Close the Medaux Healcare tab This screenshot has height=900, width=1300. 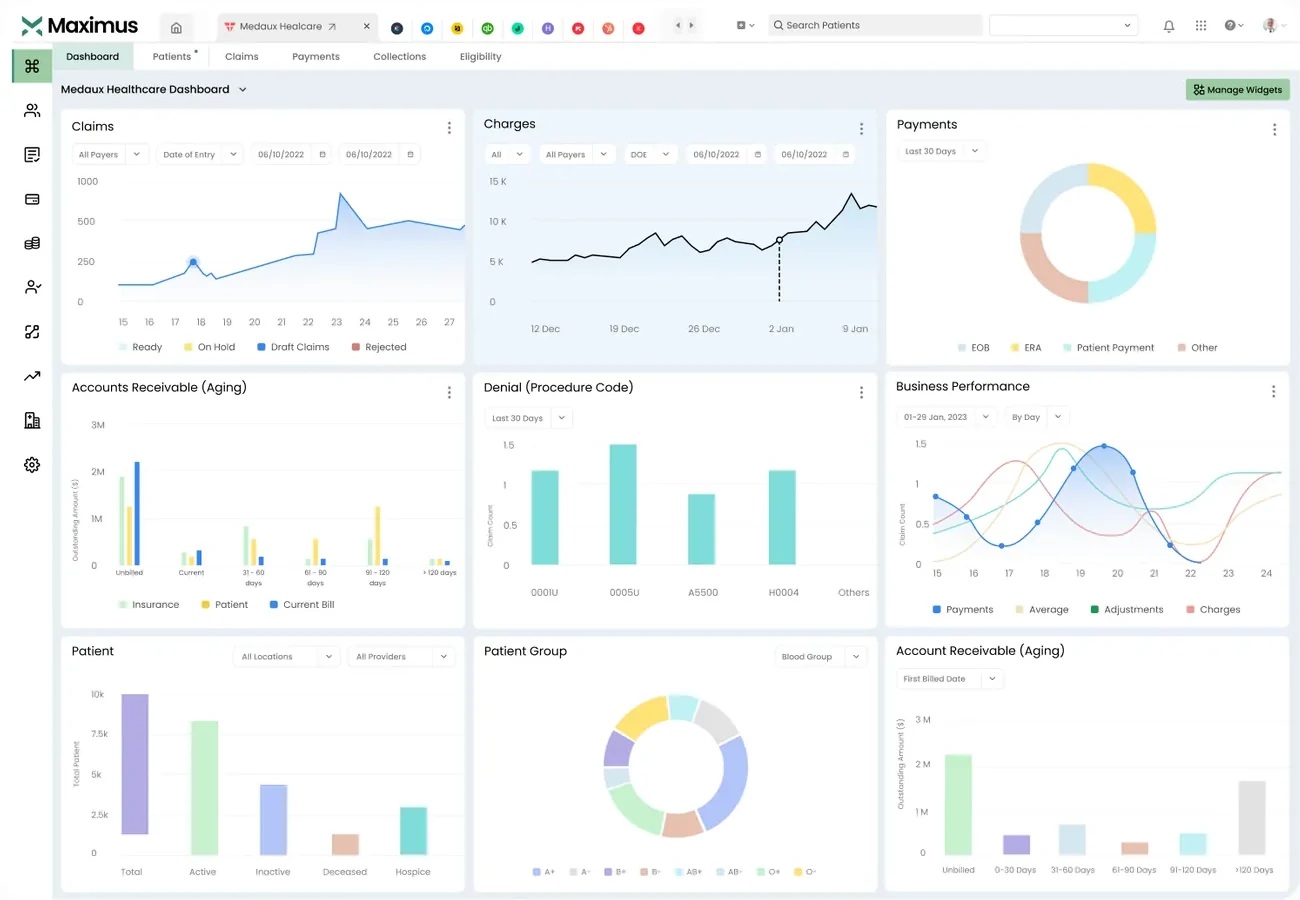tap(366, 27)
